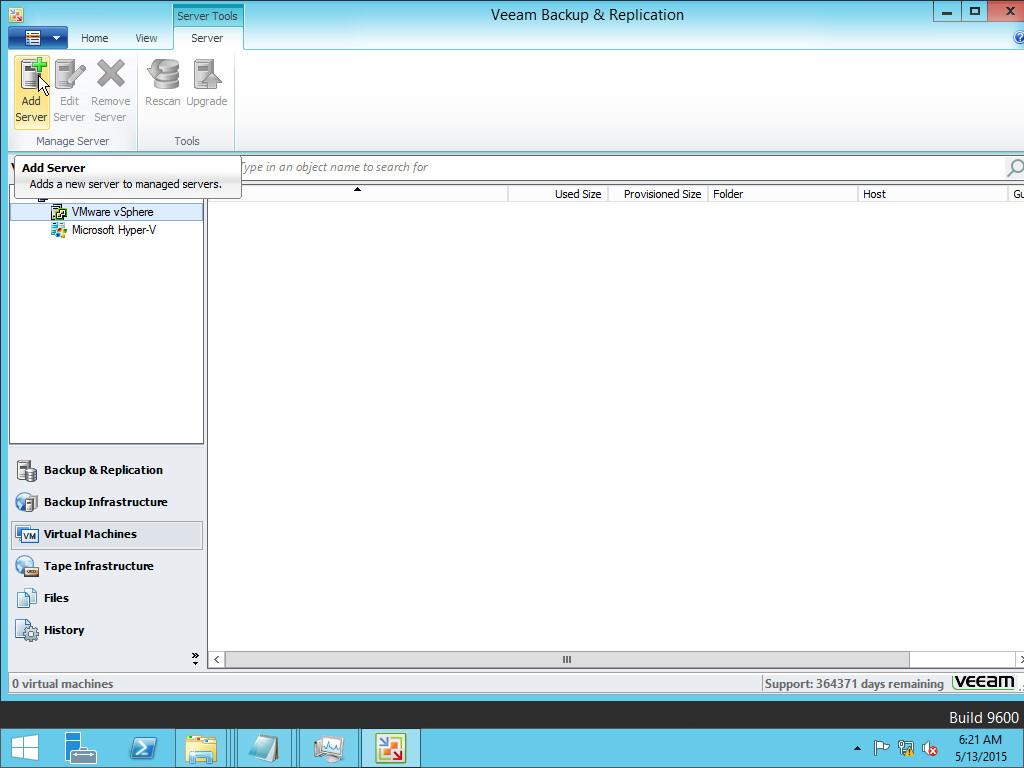The image size is (1024, 768).
Task: Click the Edit Server ribbon icon
Action: (x=69, y=91)
